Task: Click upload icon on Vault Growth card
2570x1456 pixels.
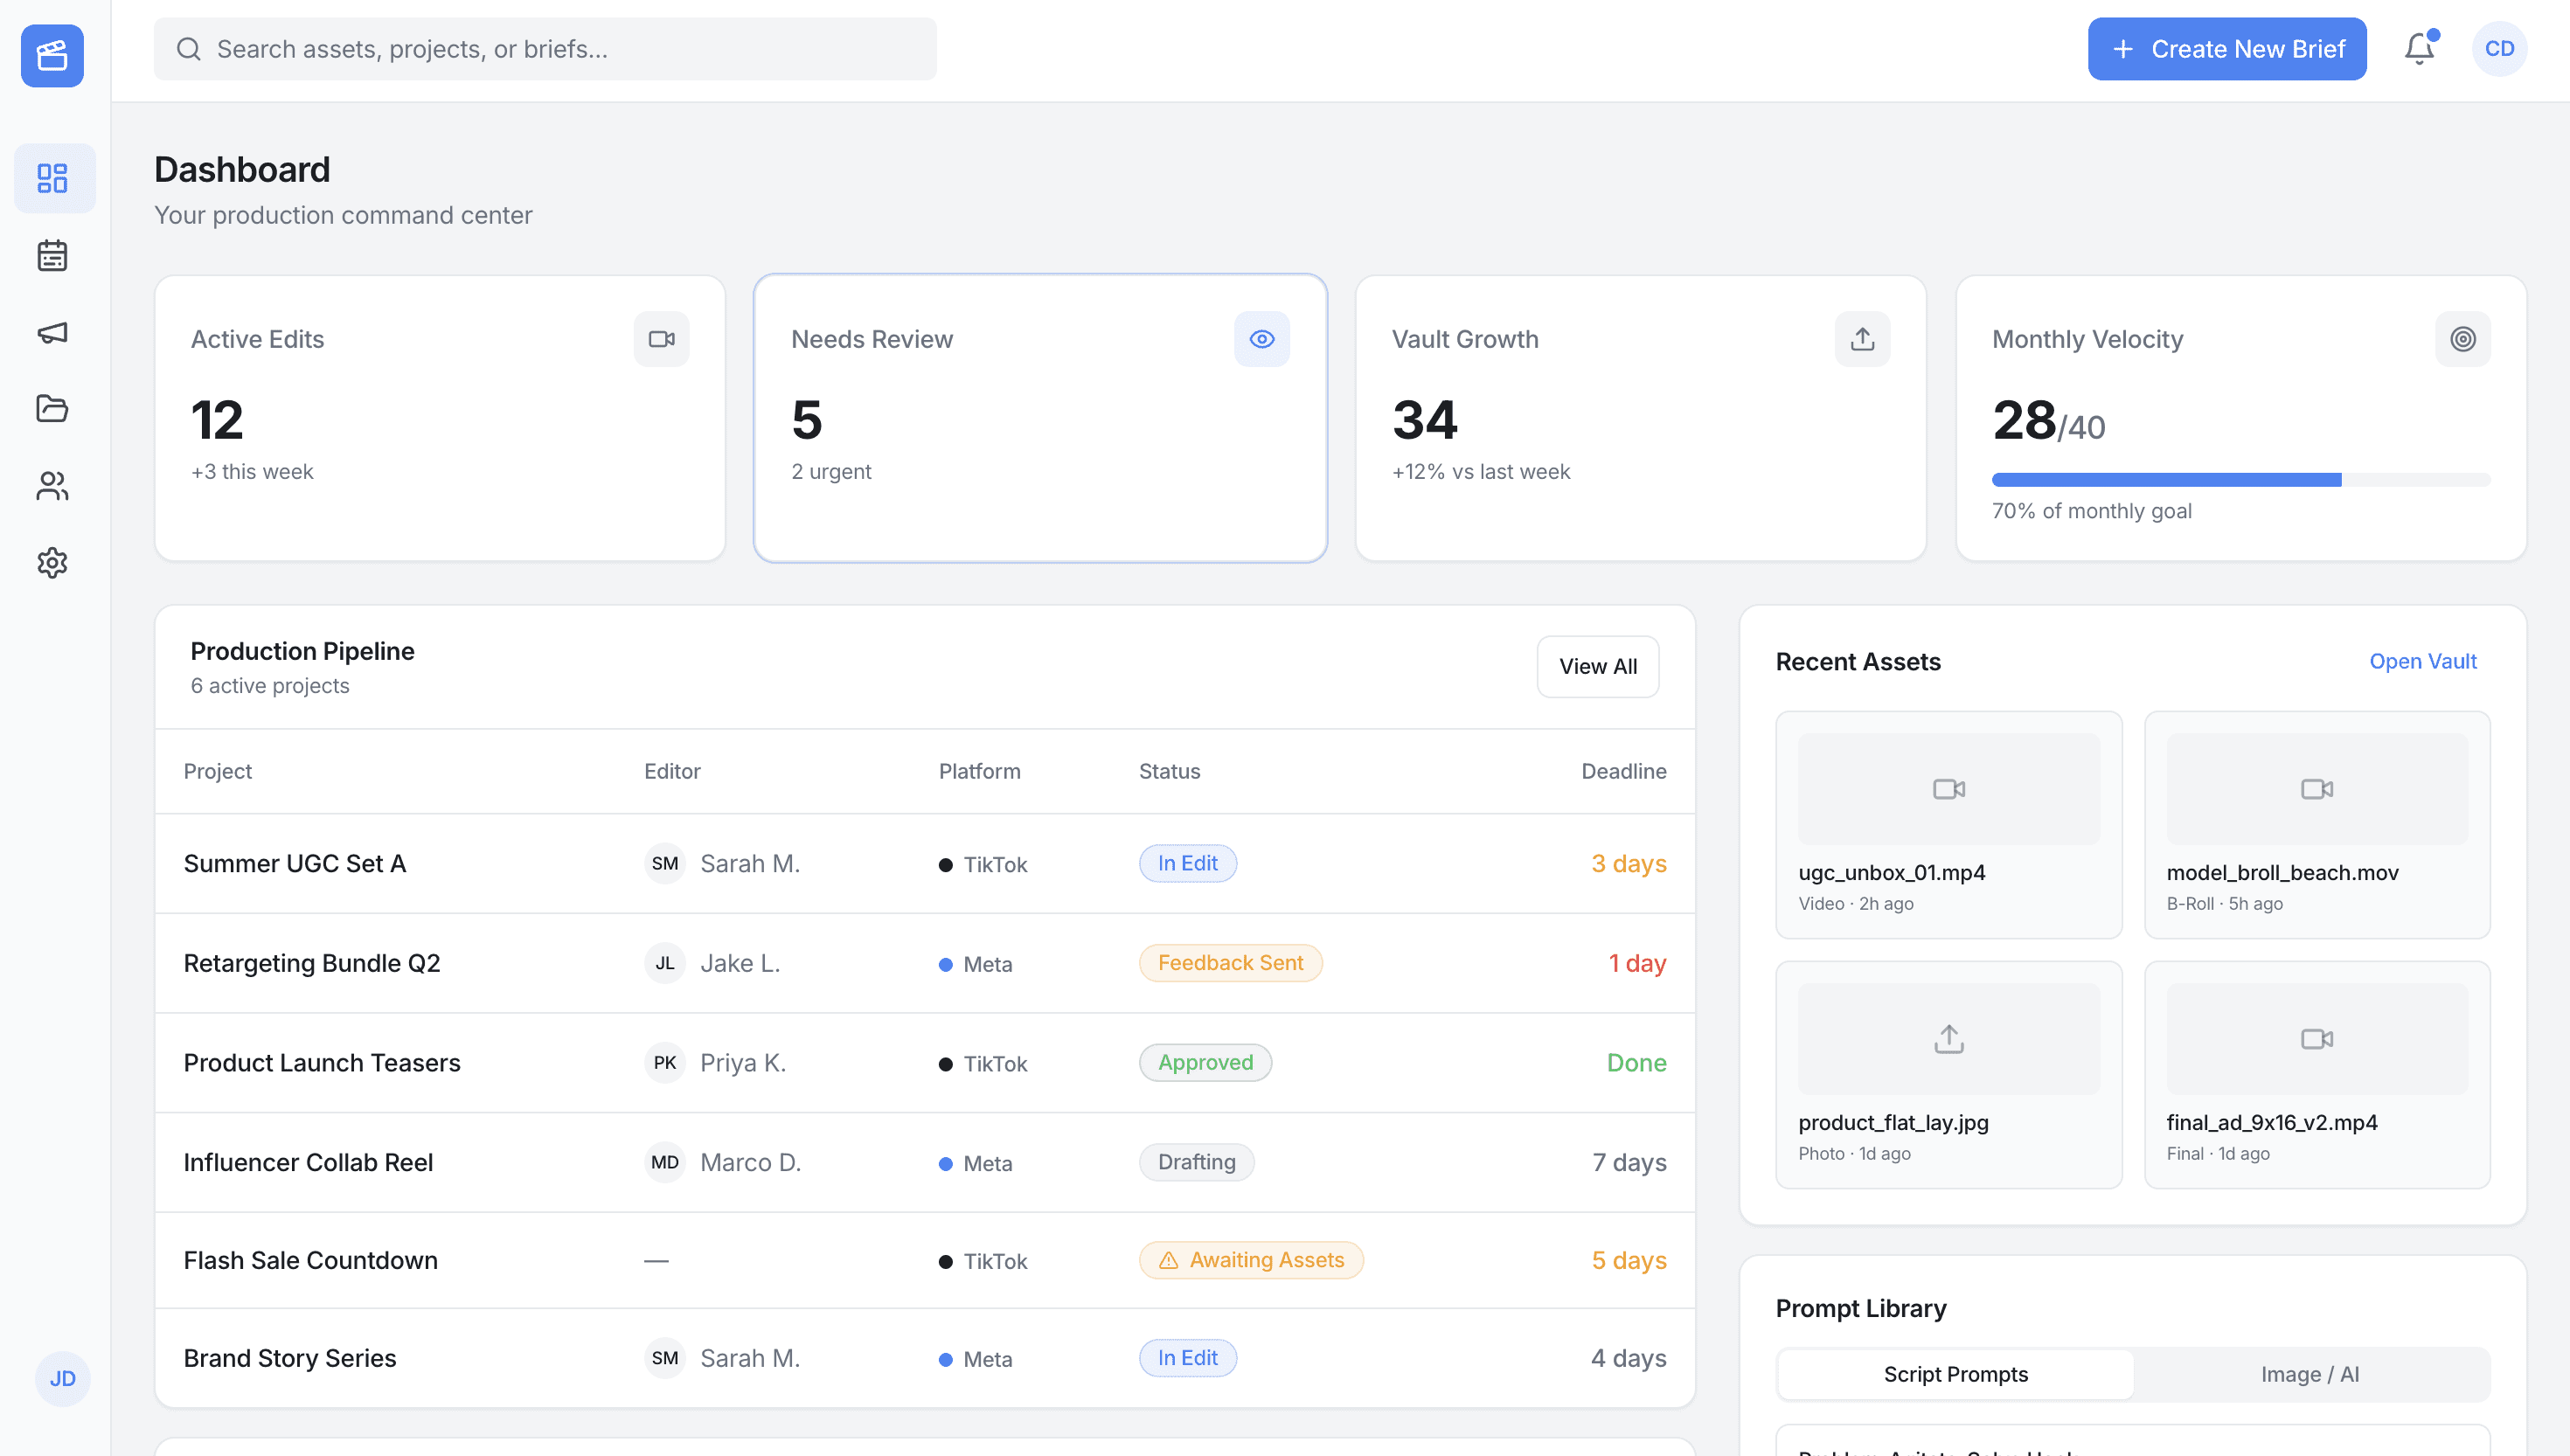Action: pyautogui.click(x=1862, y=340)
